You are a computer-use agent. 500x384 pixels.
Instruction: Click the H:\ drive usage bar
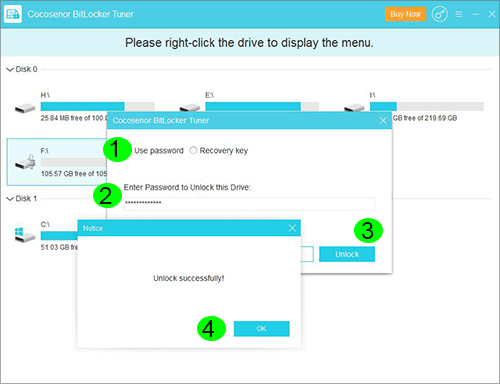[98, 106]
